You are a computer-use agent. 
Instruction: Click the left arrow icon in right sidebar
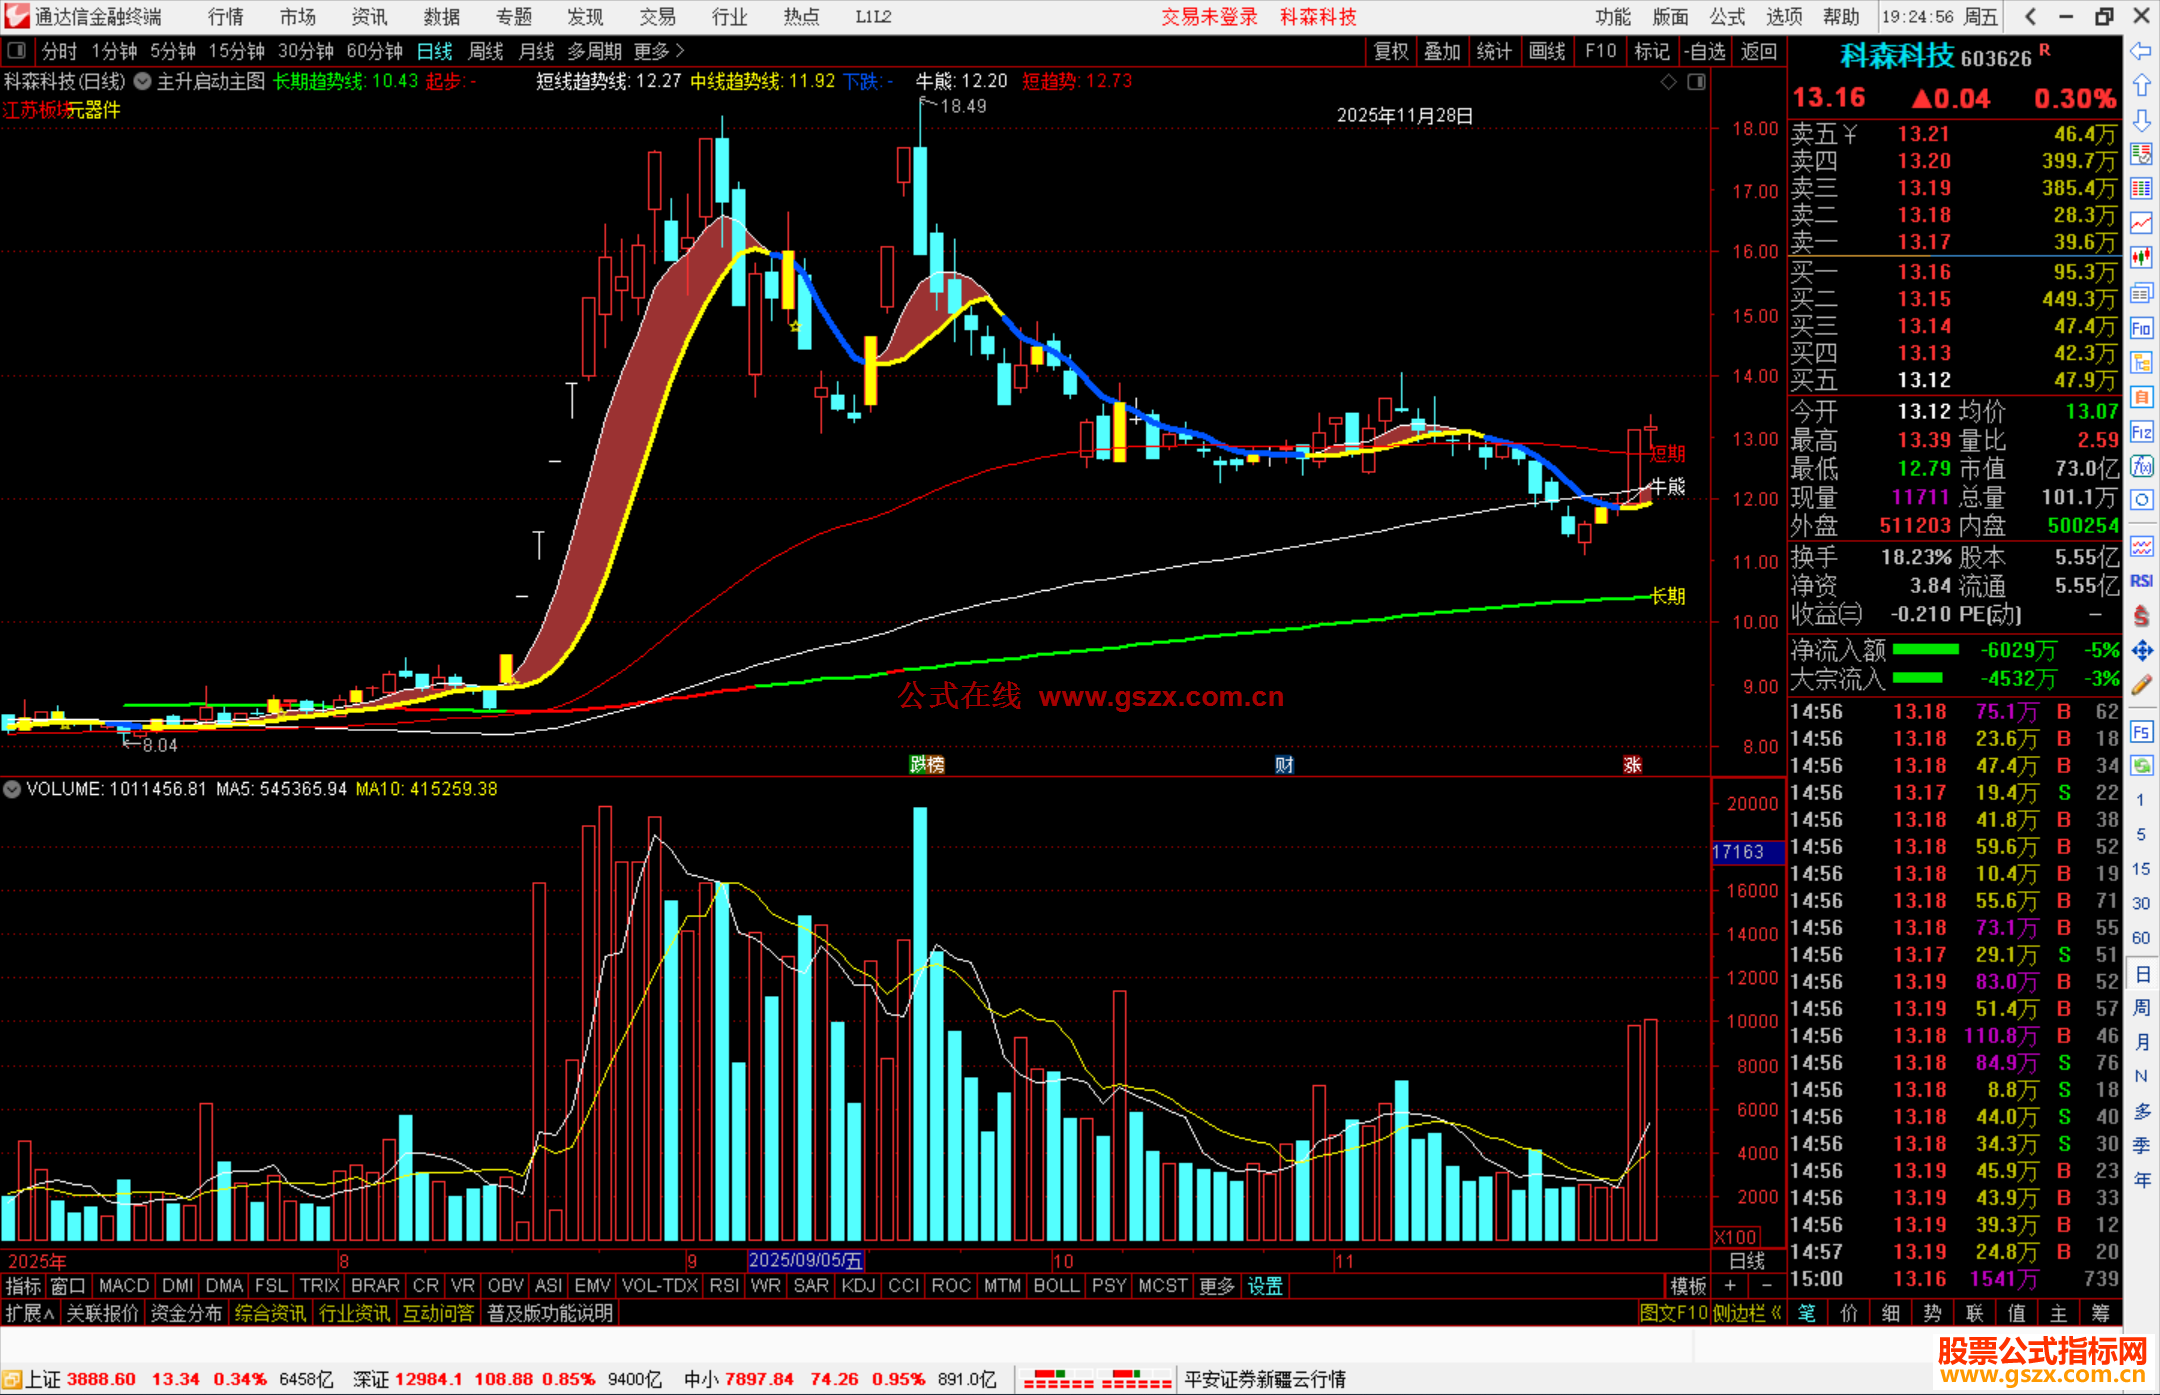tap(2141, 51)
